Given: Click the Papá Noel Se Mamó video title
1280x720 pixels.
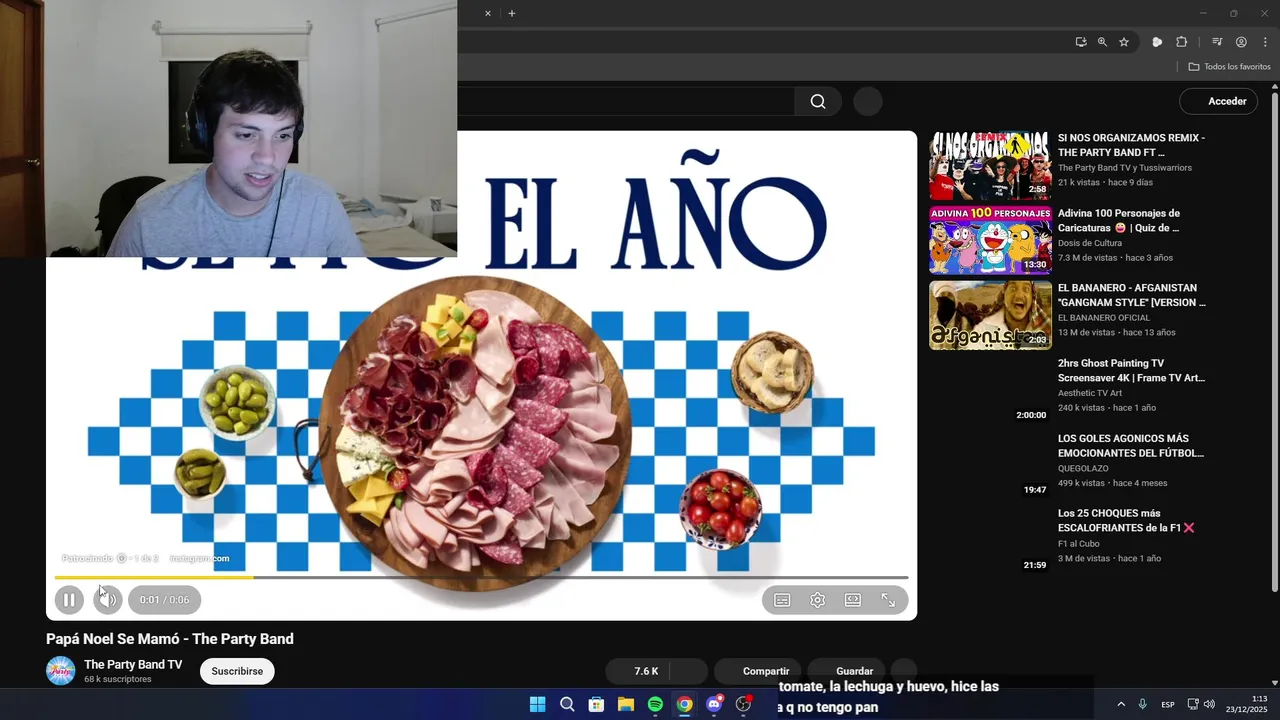Looking at the screenshot, I should (170, 639).
